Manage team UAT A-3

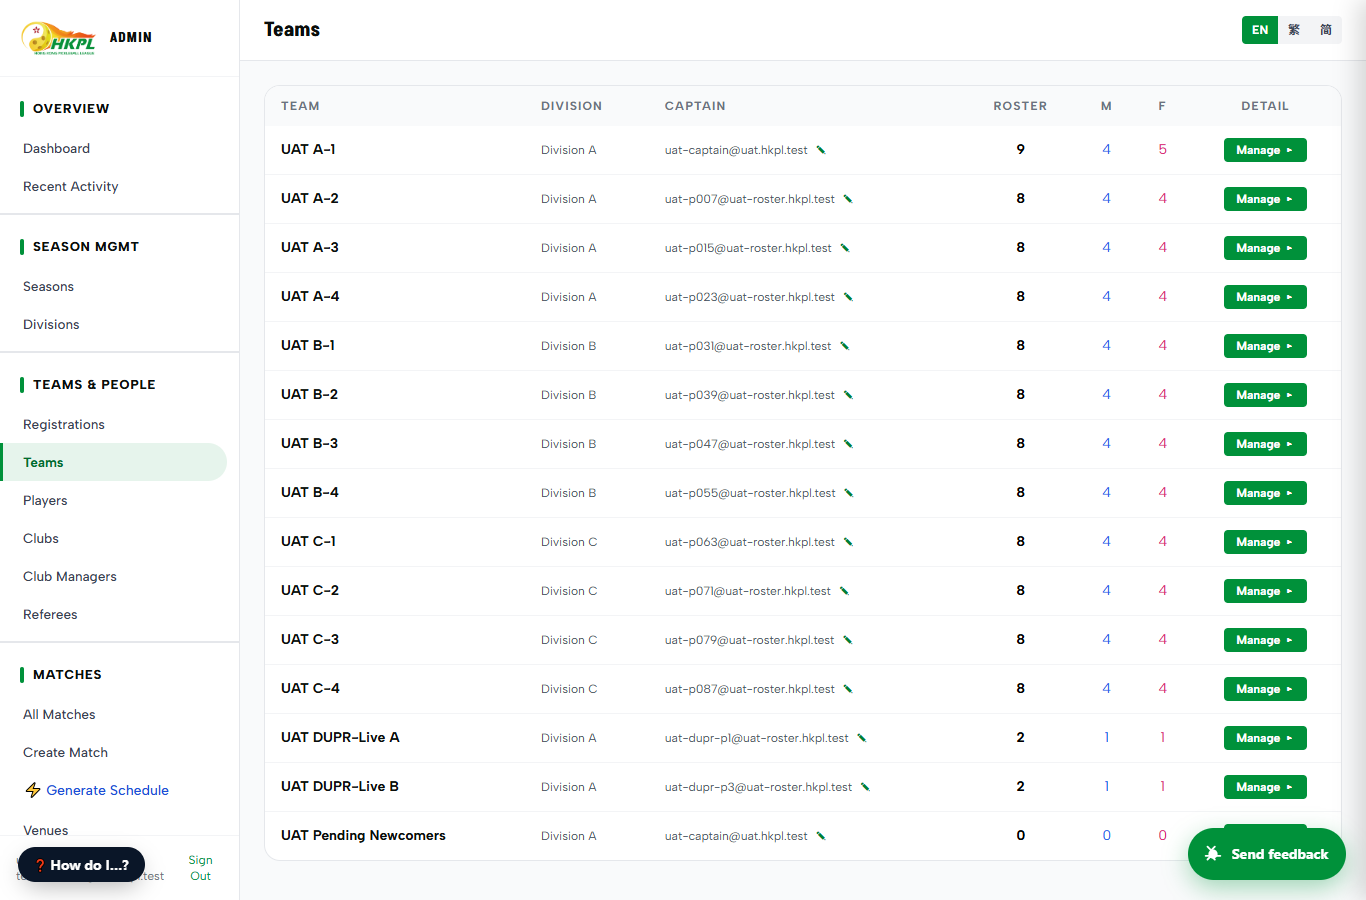pyautogui.click(x=1265, y=248)
